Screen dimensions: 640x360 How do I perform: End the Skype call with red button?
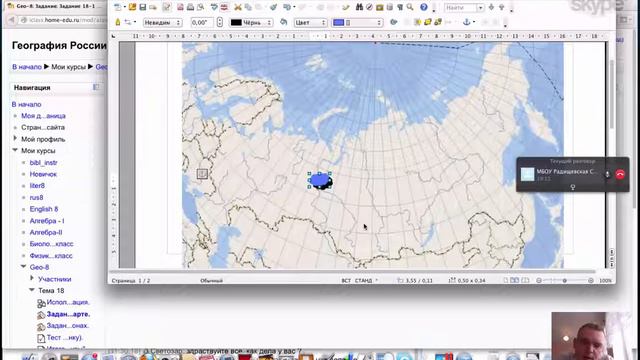pos(620,174)
